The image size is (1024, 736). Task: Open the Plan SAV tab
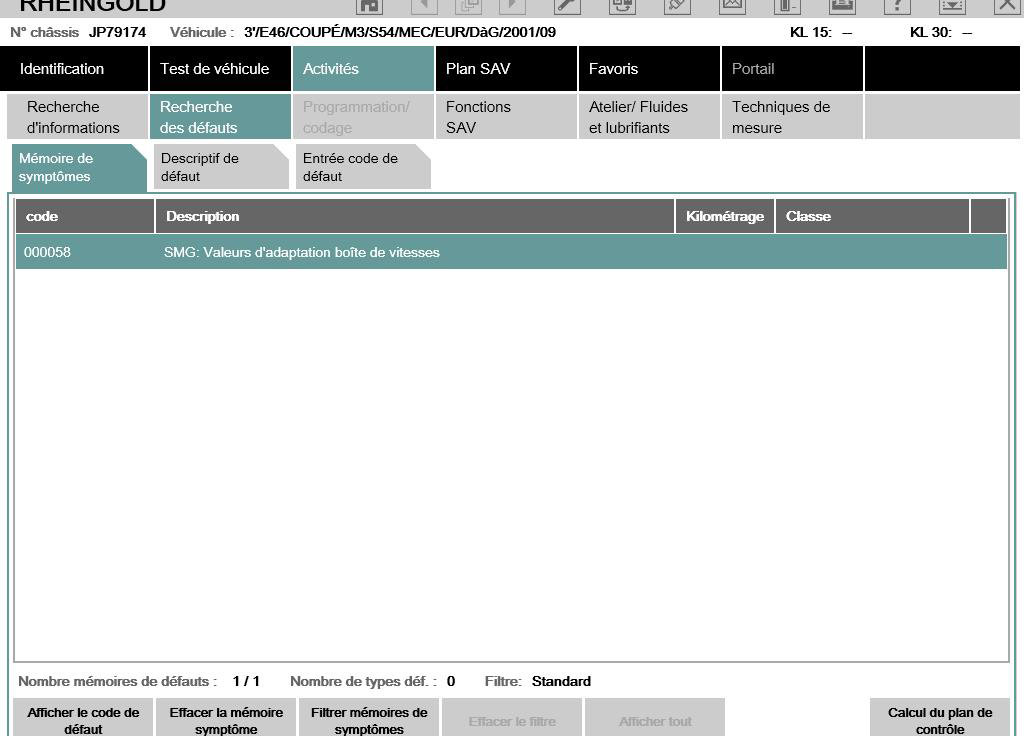(506, 69)
